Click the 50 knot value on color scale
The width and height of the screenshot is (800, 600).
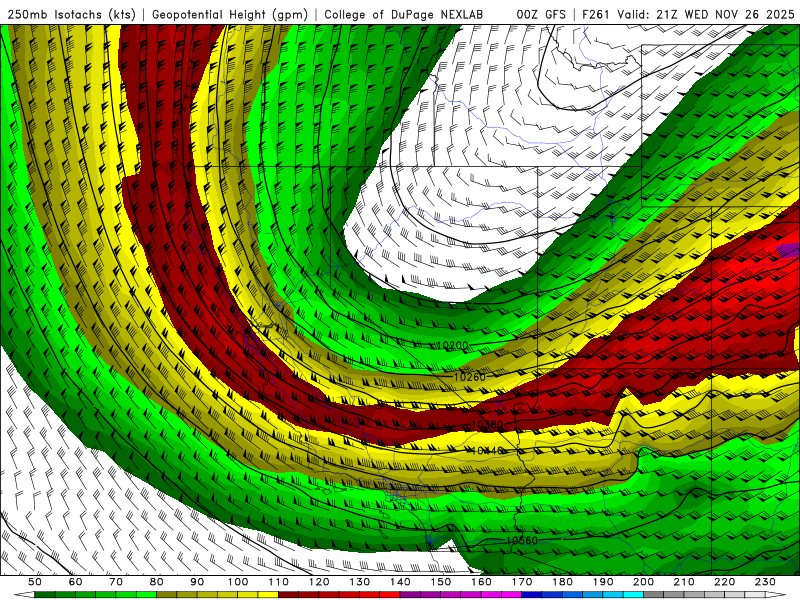click(x=35, y=582)
